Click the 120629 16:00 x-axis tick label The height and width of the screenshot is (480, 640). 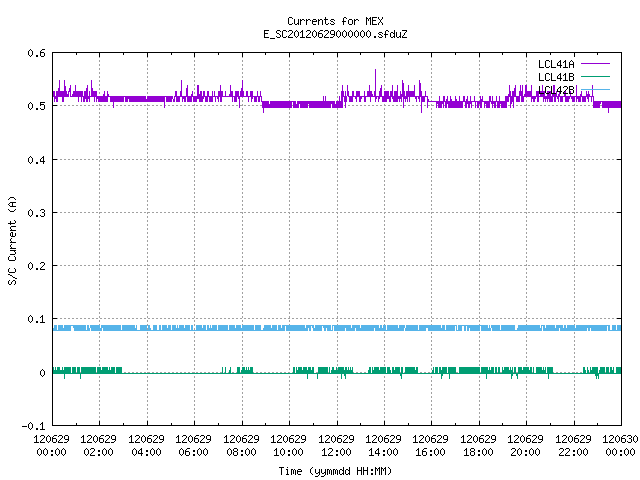(430, 445)
